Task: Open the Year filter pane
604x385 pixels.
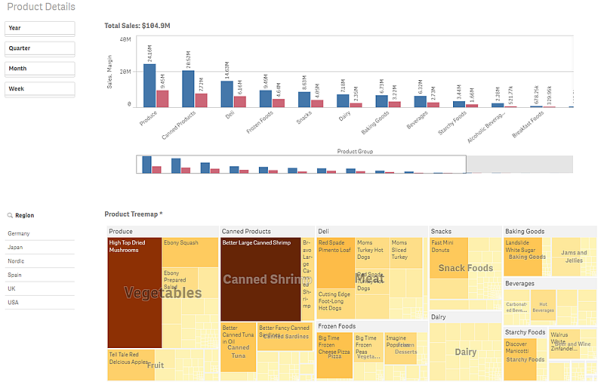Action: 40,28
